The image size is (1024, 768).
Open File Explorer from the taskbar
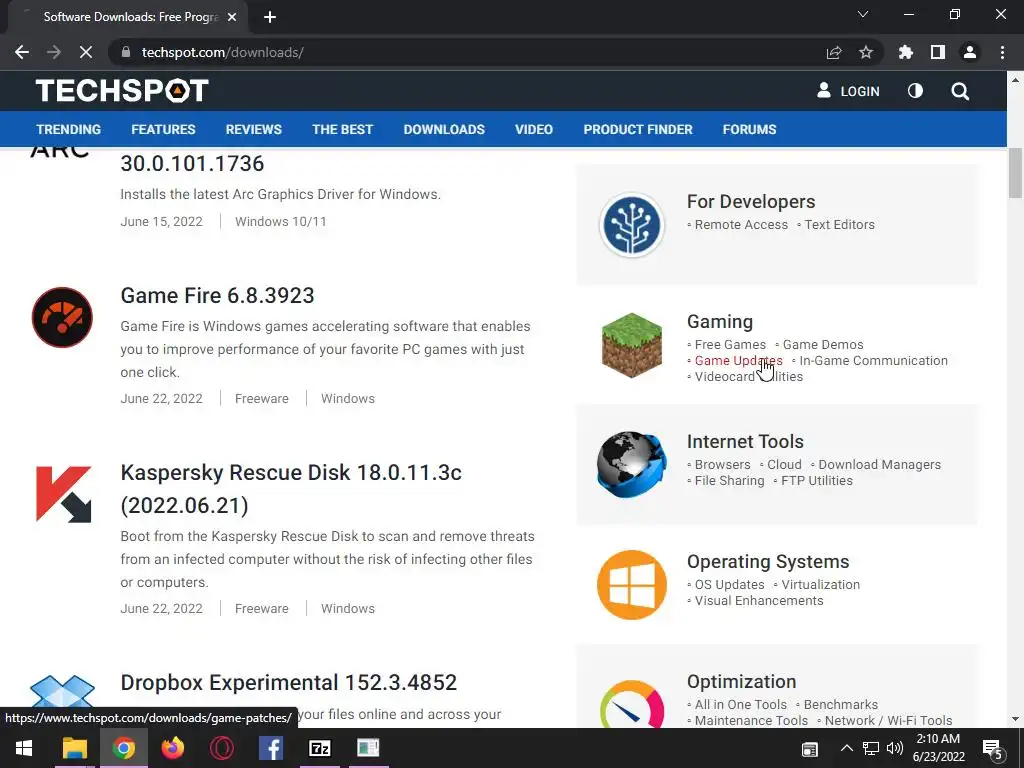click(x=74, y=748)
